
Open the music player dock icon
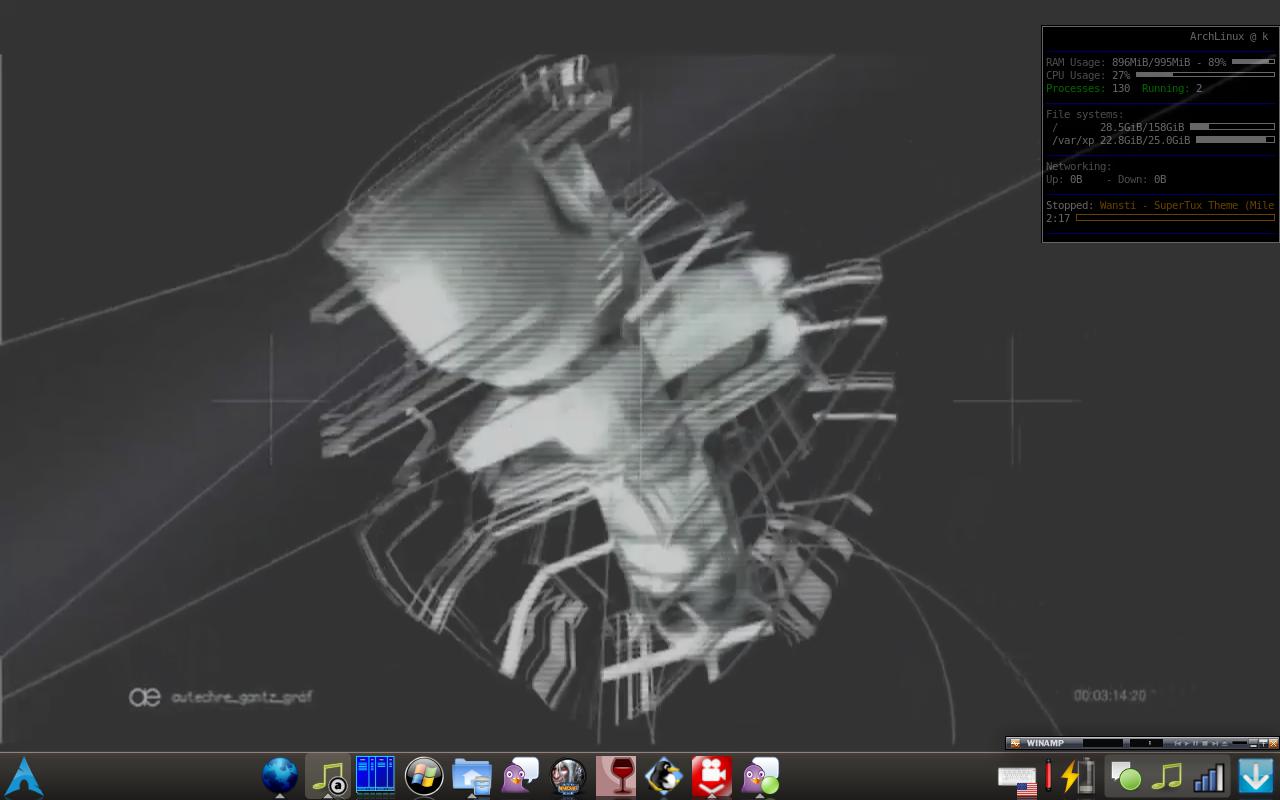click(328, 776)
